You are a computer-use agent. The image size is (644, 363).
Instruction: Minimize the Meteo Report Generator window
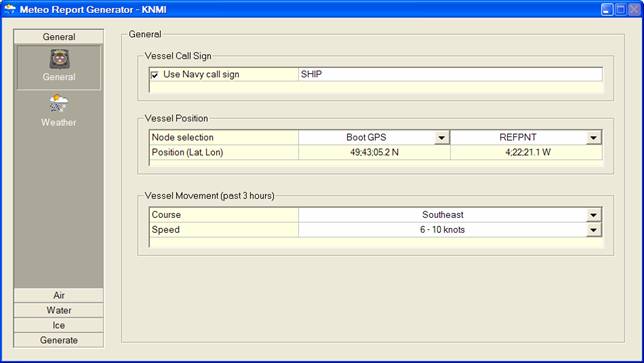coord(607,9)
